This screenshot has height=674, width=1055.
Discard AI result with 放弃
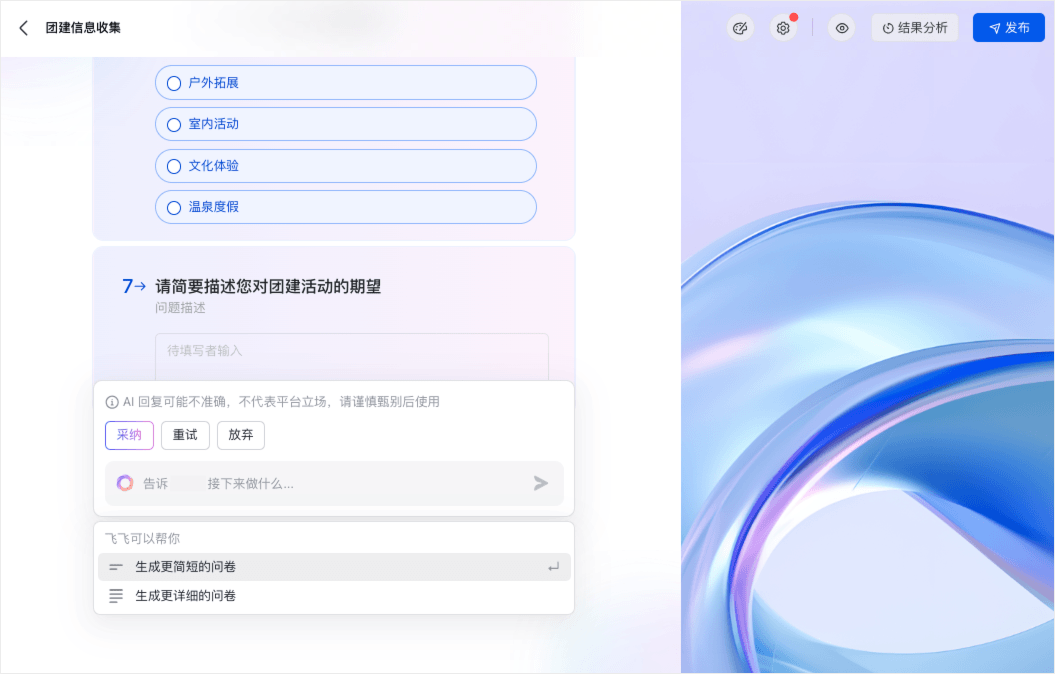241,435
